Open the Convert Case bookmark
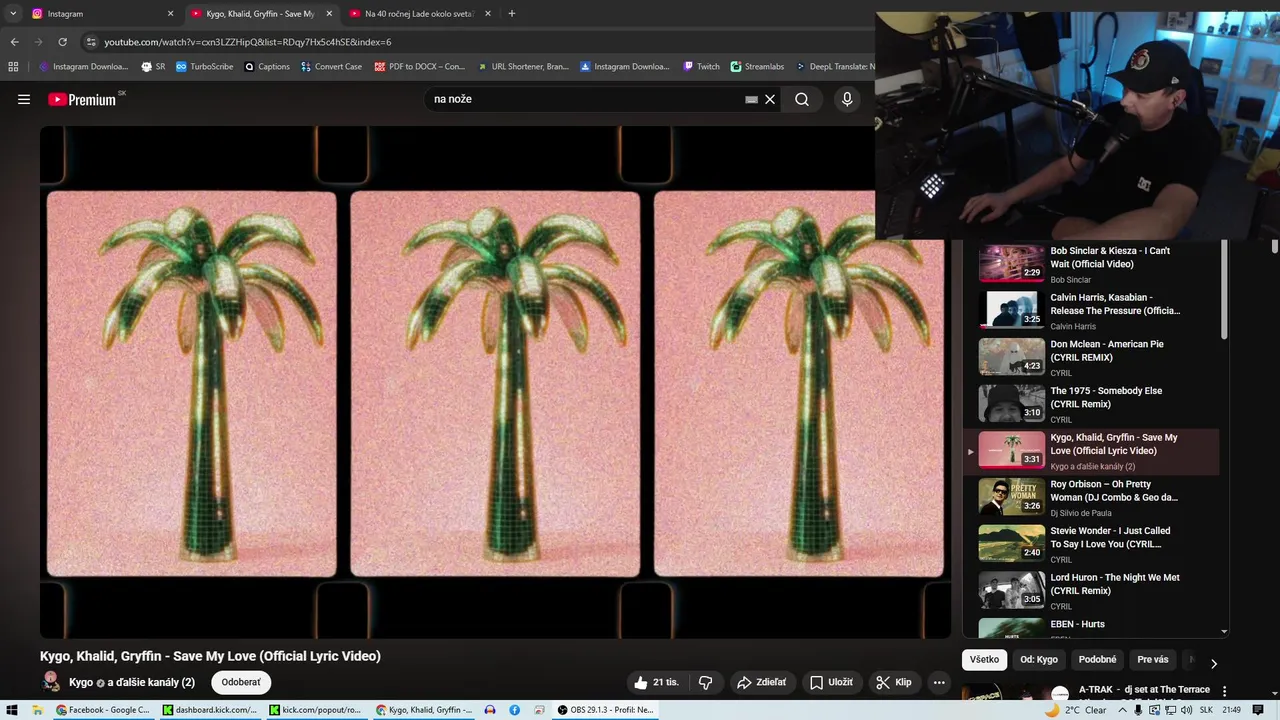 (331, 67)
